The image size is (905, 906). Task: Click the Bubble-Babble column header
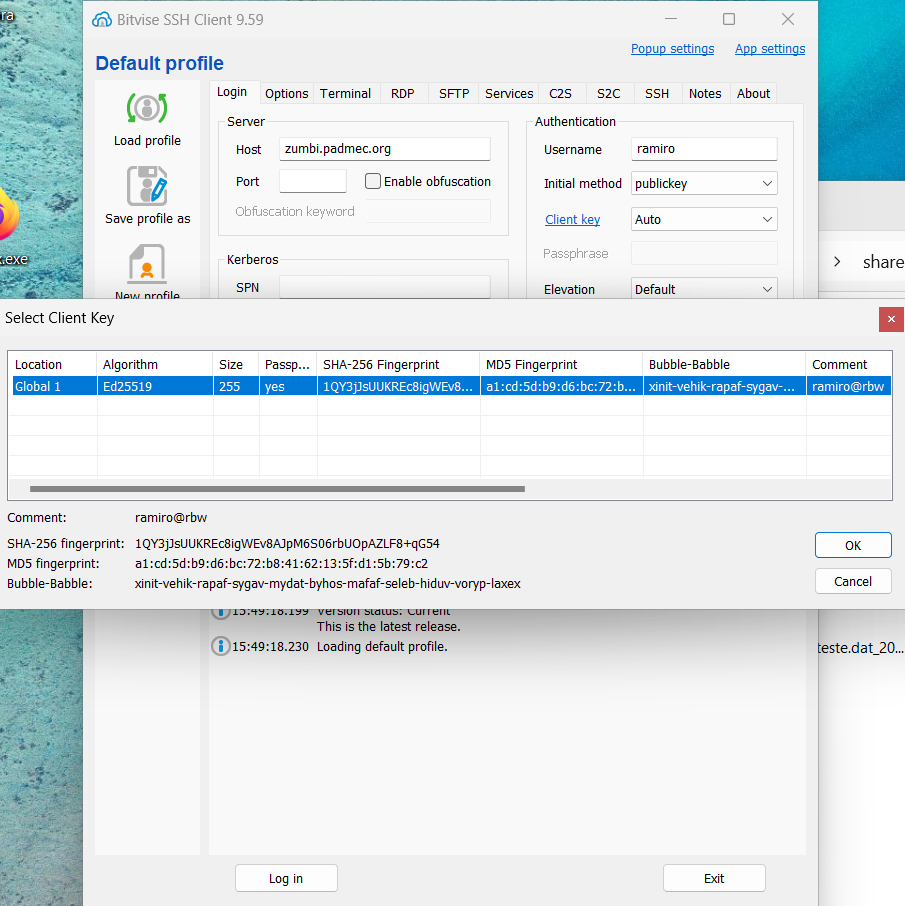(724, 365)
